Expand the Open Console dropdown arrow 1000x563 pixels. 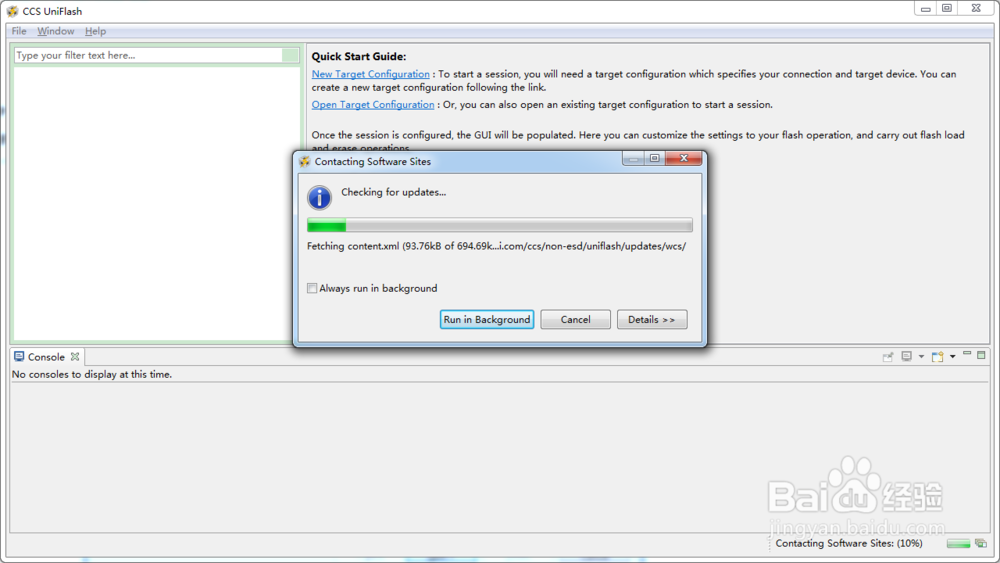pos(953,356)
